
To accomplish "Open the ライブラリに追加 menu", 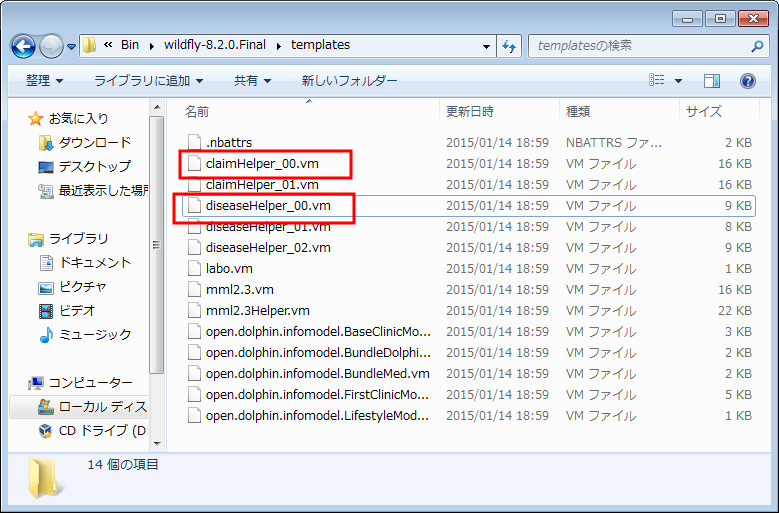I will (x=149, y=80).
